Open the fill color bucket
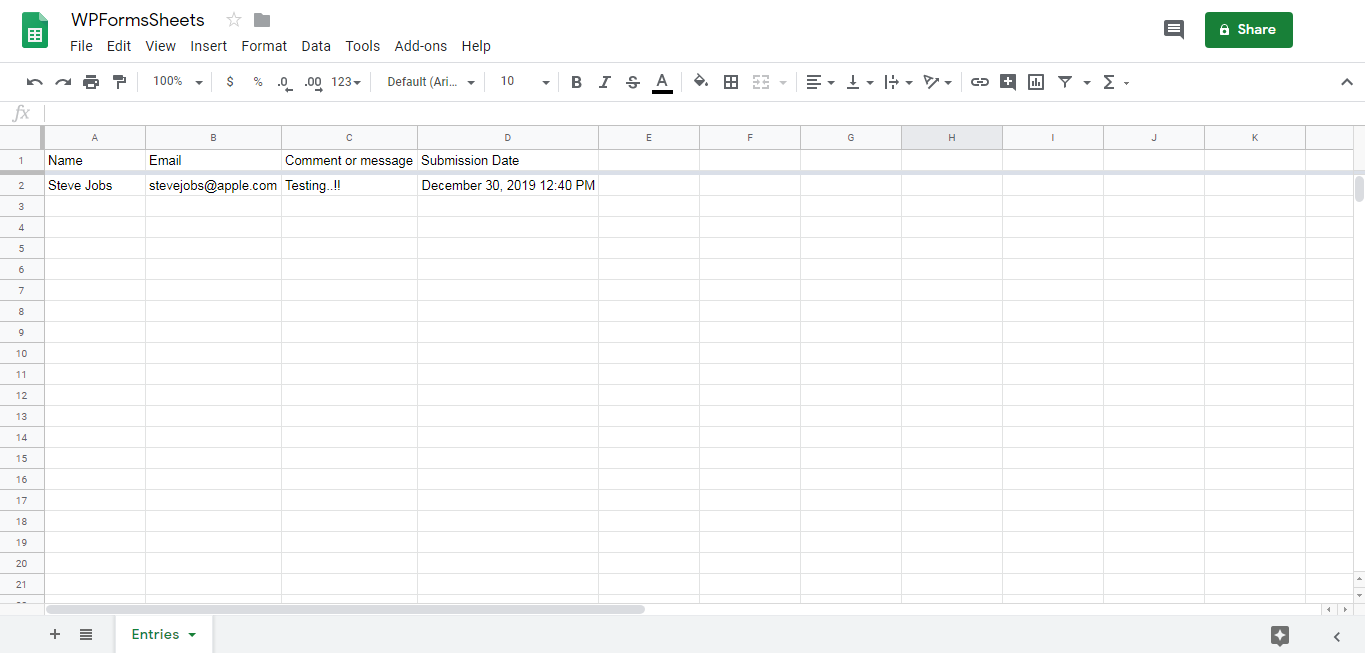Screen dimensions: 1365x653 point(701,82)
